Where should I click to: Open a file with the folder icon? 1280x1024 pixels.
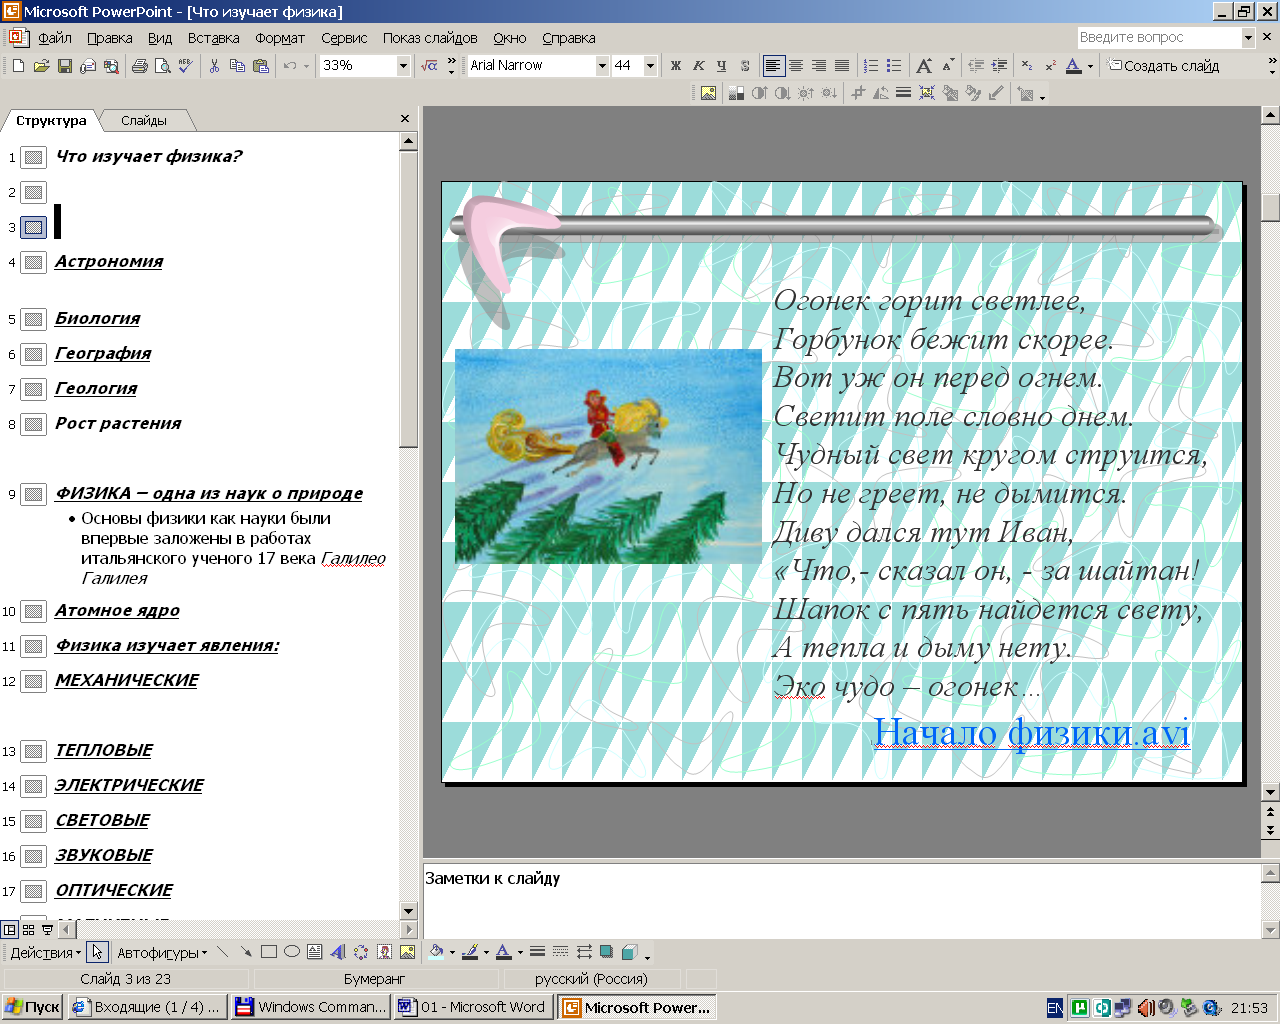[41, 66]
